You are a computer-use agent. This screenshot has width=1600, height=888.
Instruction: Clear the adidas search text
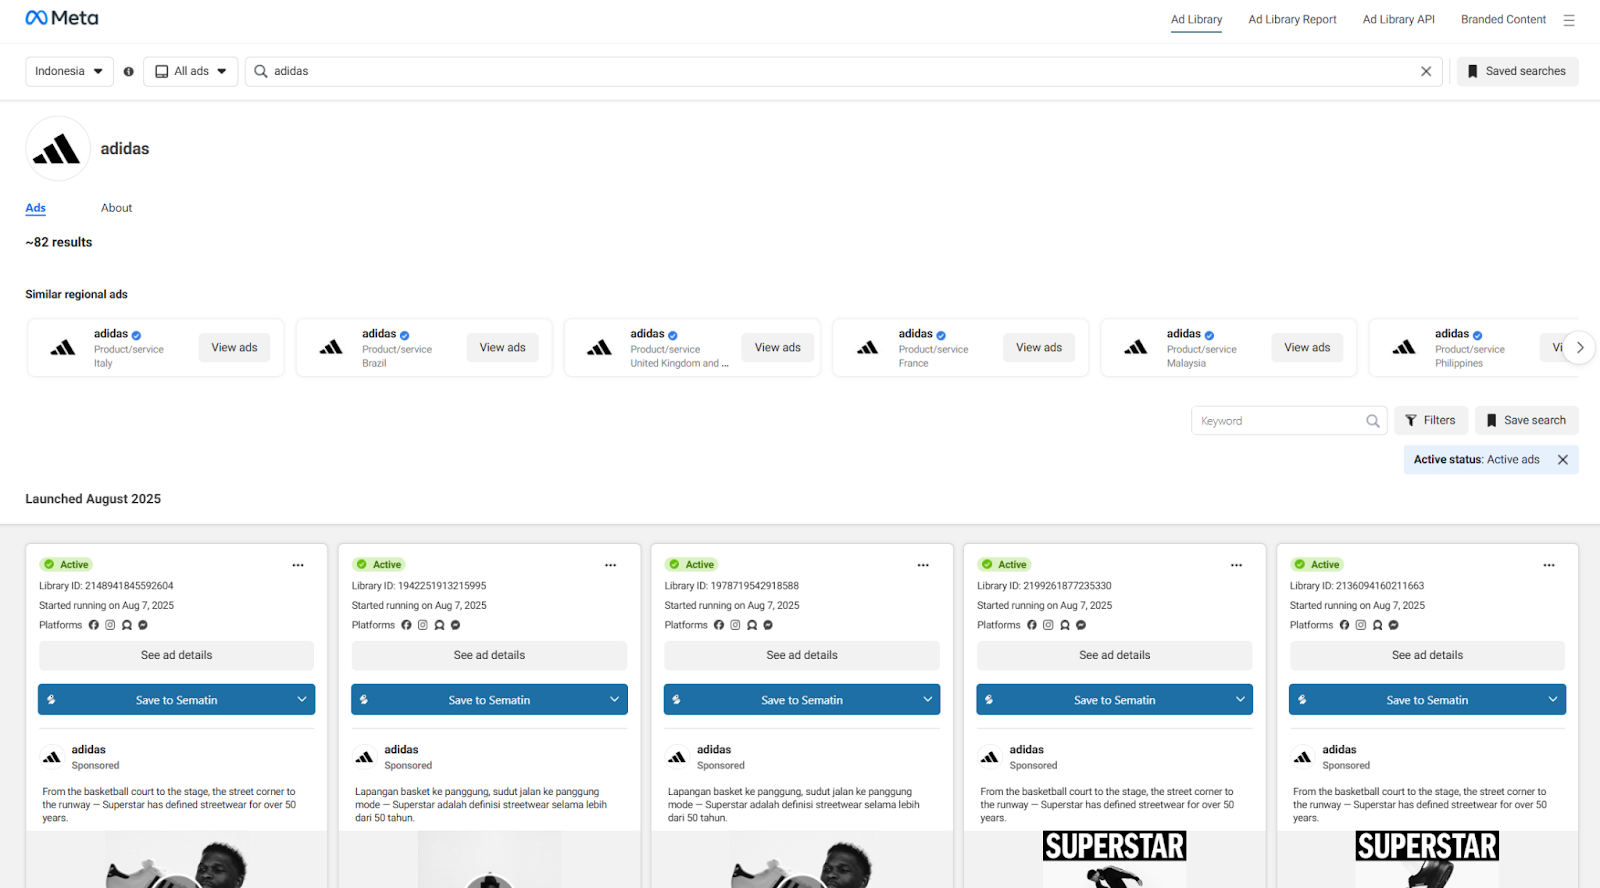pos(1426,72)
